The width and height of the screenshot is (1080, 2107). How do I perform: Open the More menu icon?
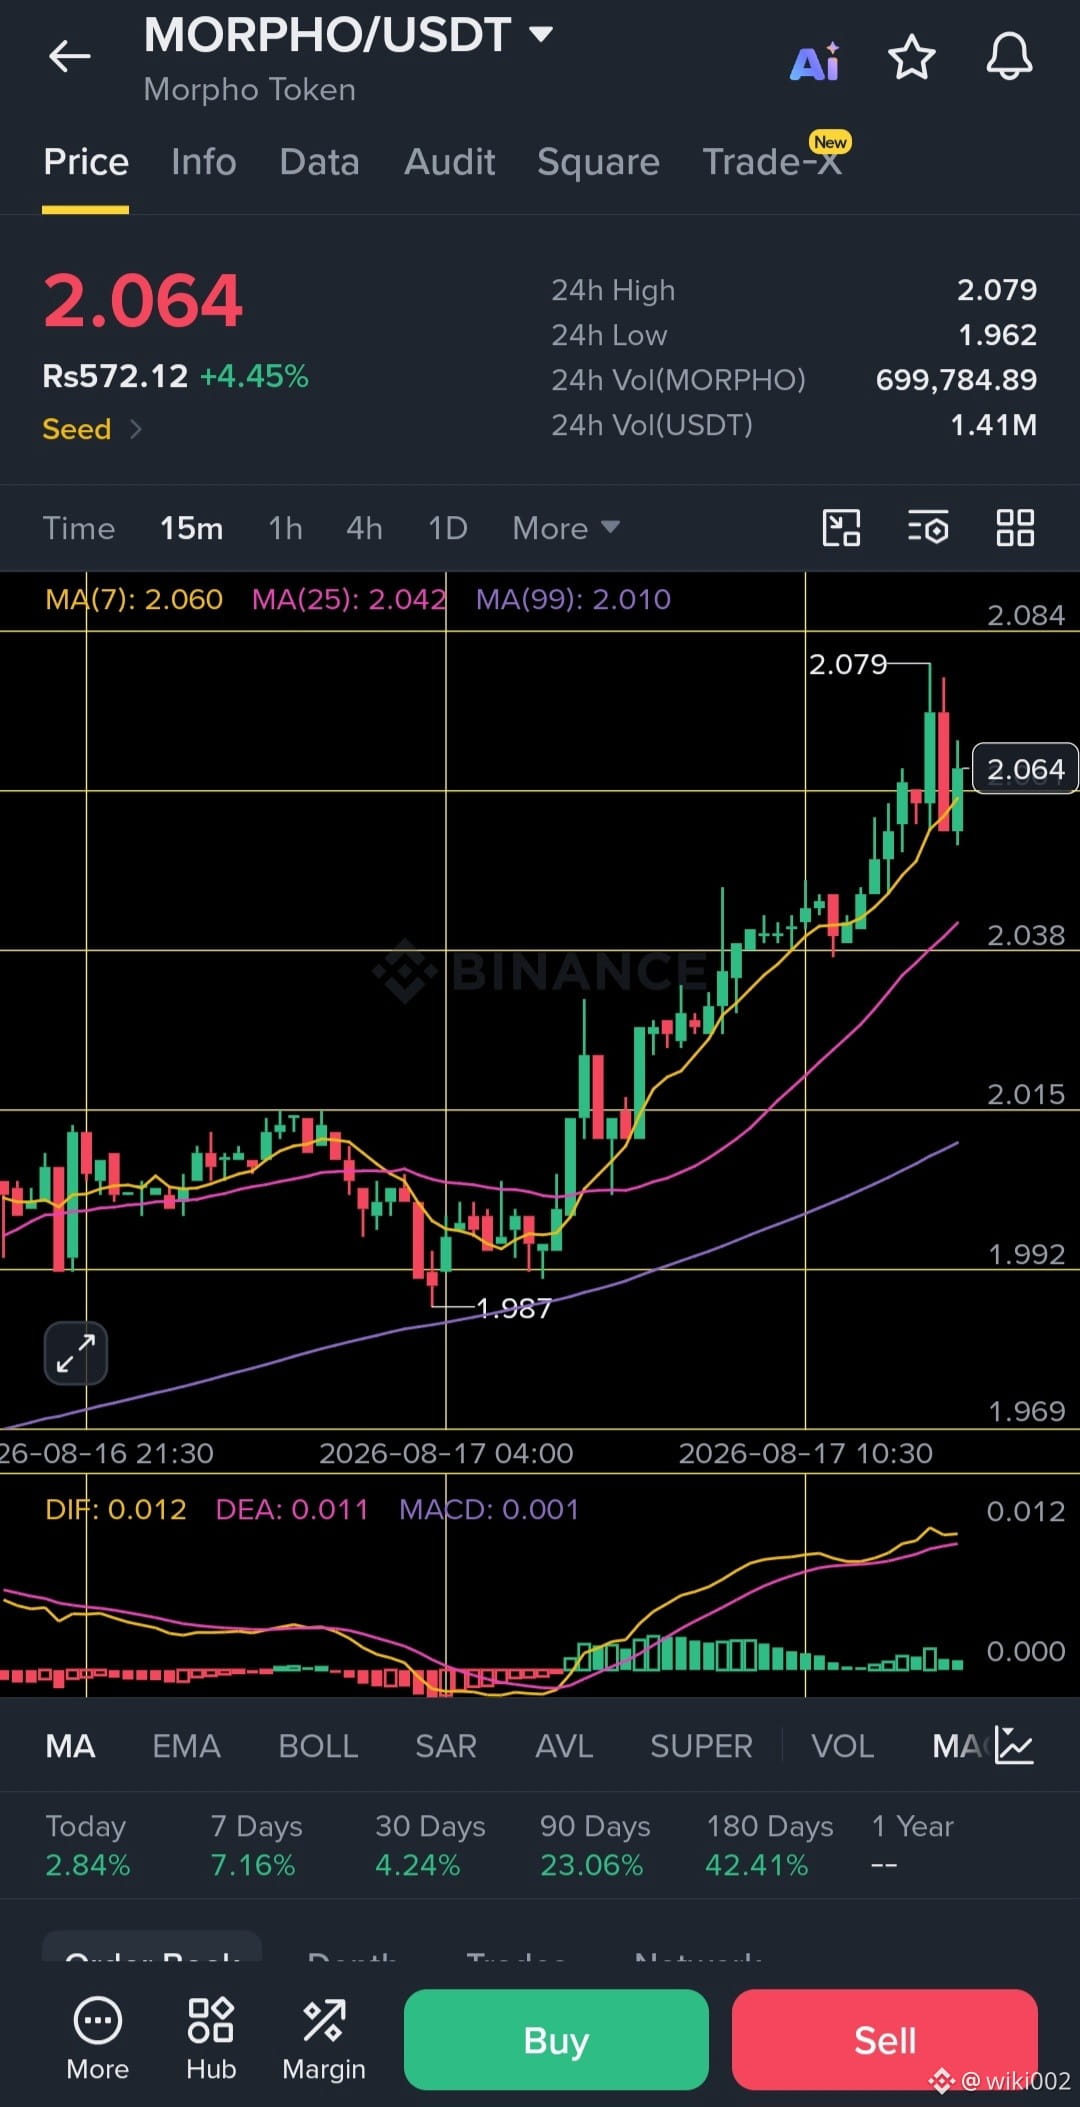(x=98, y=2040)
